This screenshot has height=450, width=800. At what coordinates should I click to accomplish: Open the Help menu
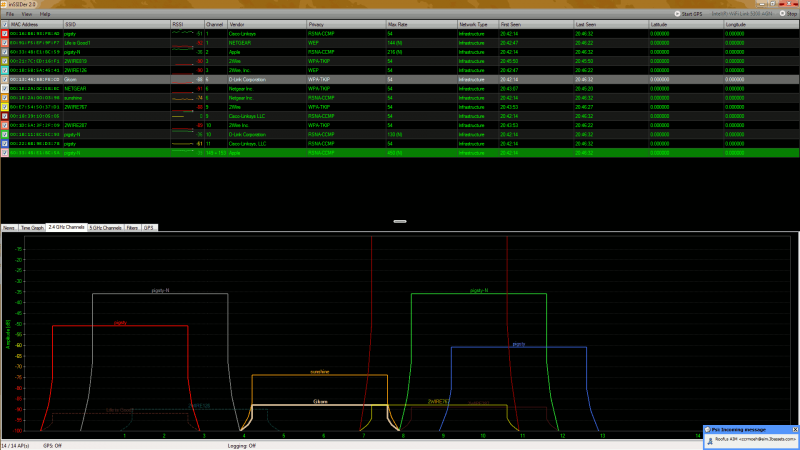45,14
